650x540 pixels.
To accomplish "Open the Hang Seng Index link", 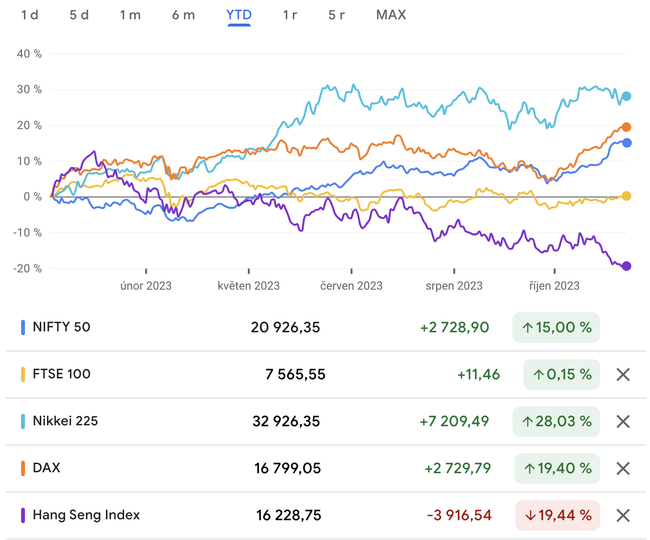I will click(x=86, y=515).
